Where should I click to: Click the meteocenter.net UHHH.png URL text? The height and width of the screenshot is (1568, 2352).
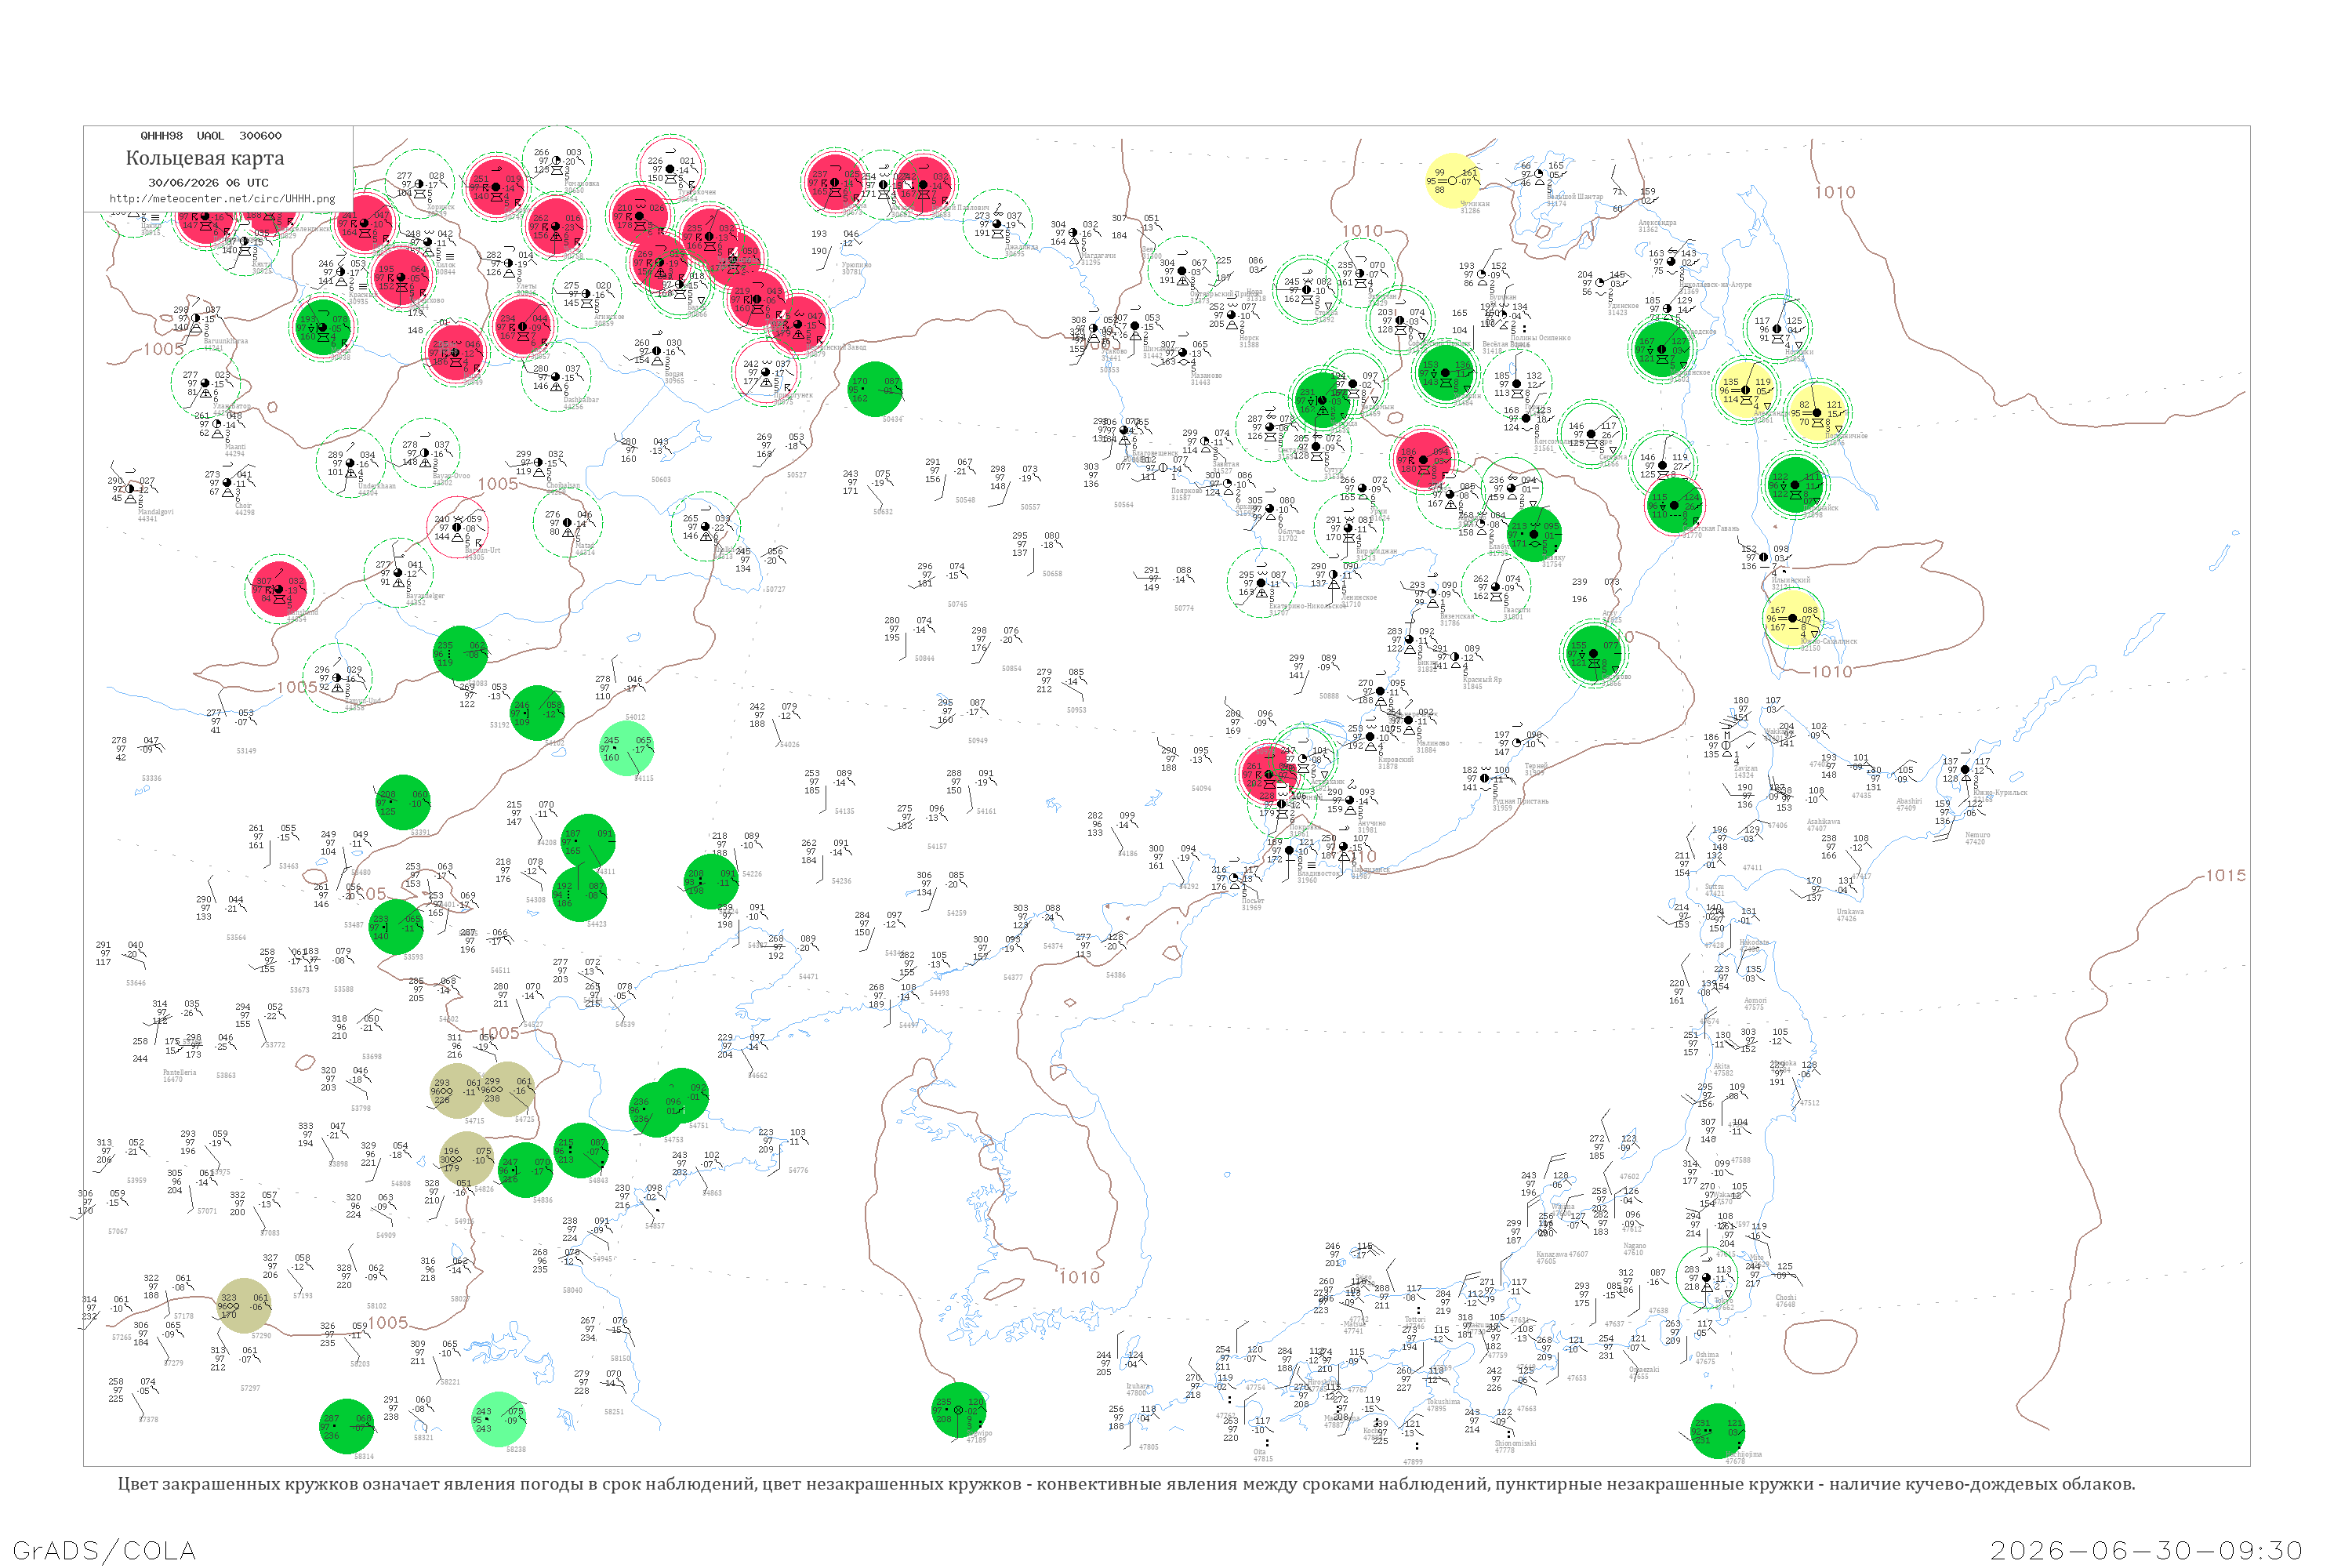[222, 199]
